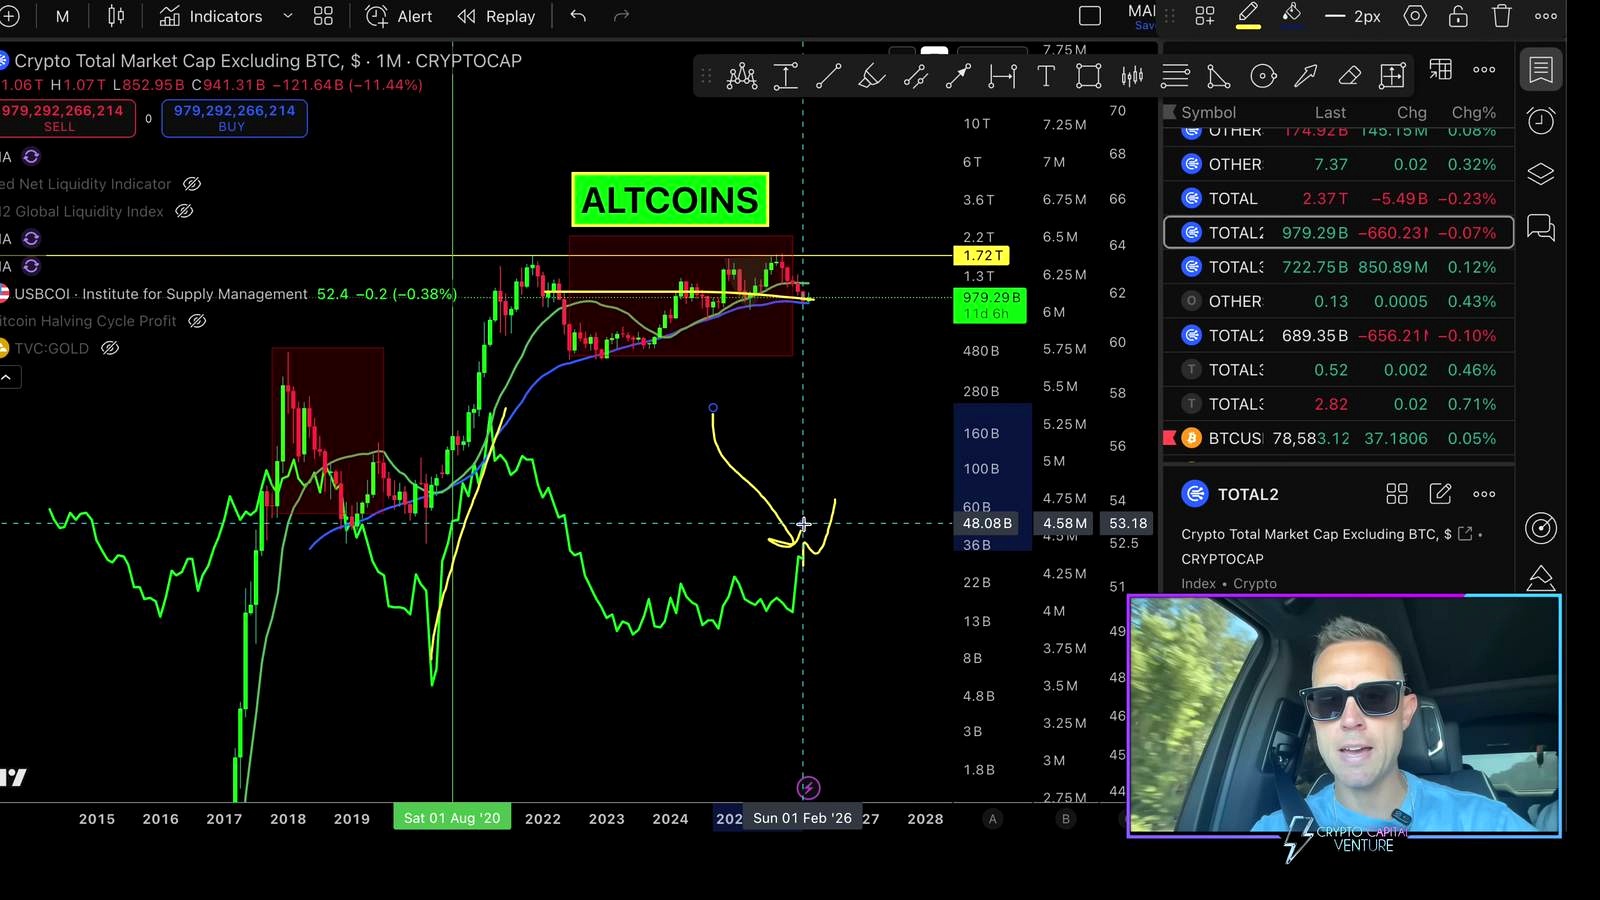Open the chart type candlestick selector
The image size is (1600, 900).
click(x=116, y=16)
